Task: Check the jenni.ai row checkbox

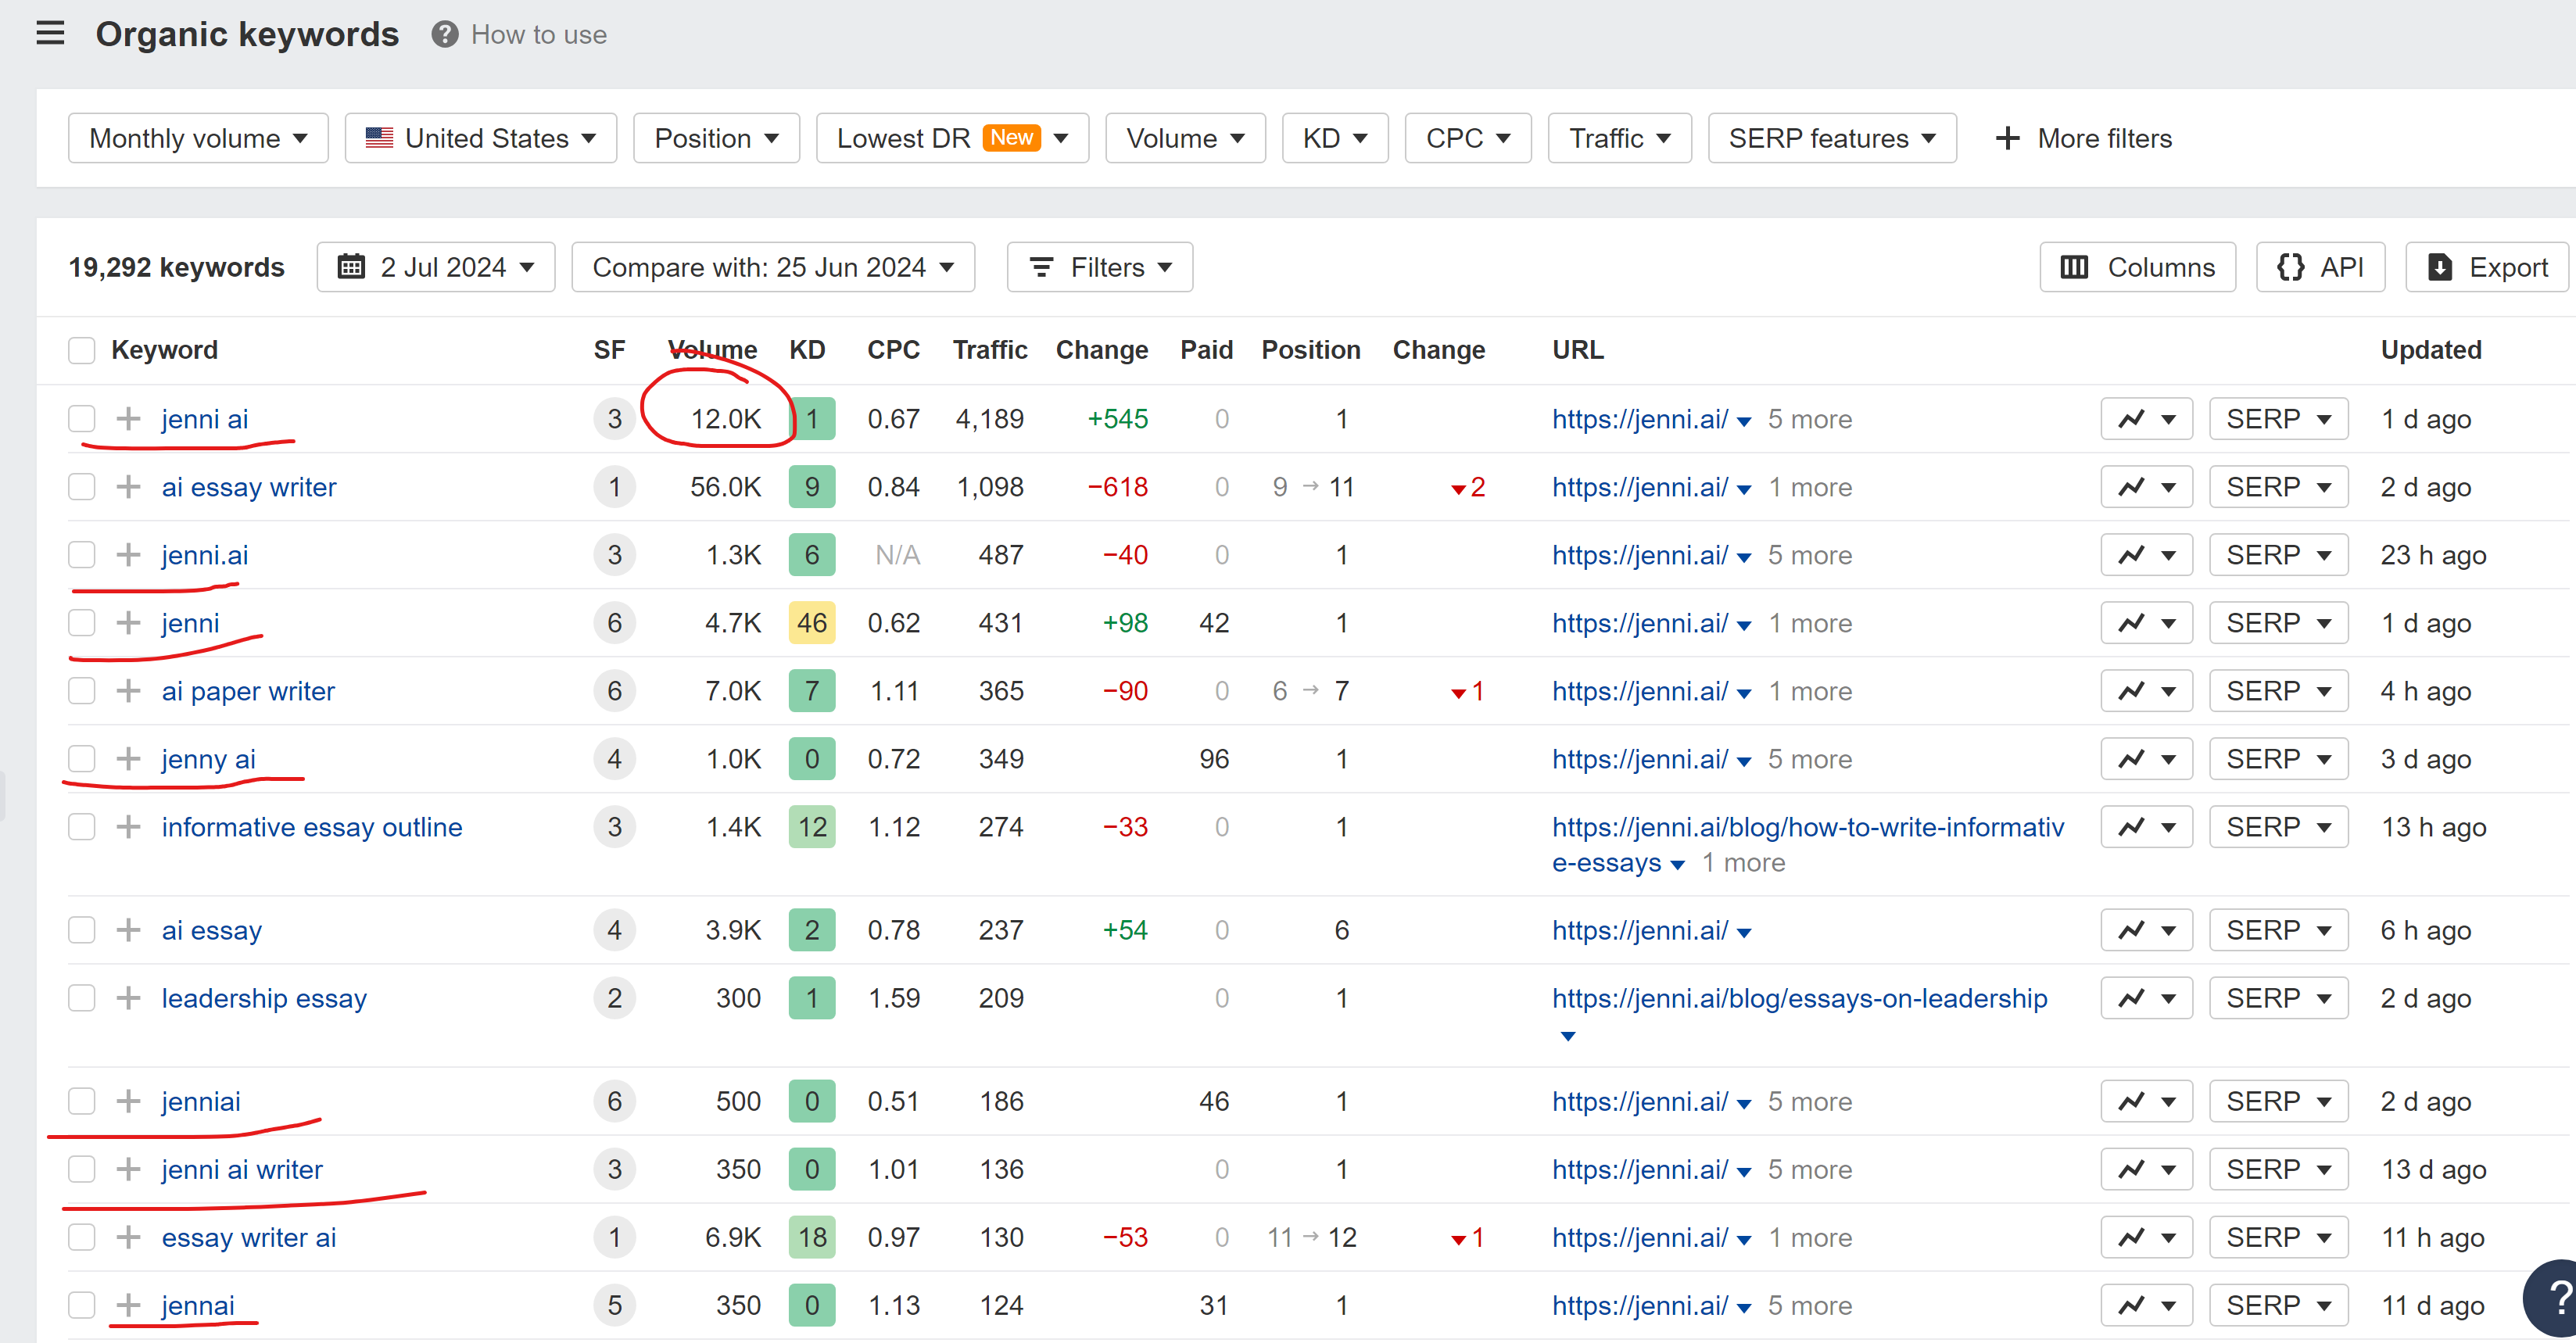Action: tap(81, 555)
